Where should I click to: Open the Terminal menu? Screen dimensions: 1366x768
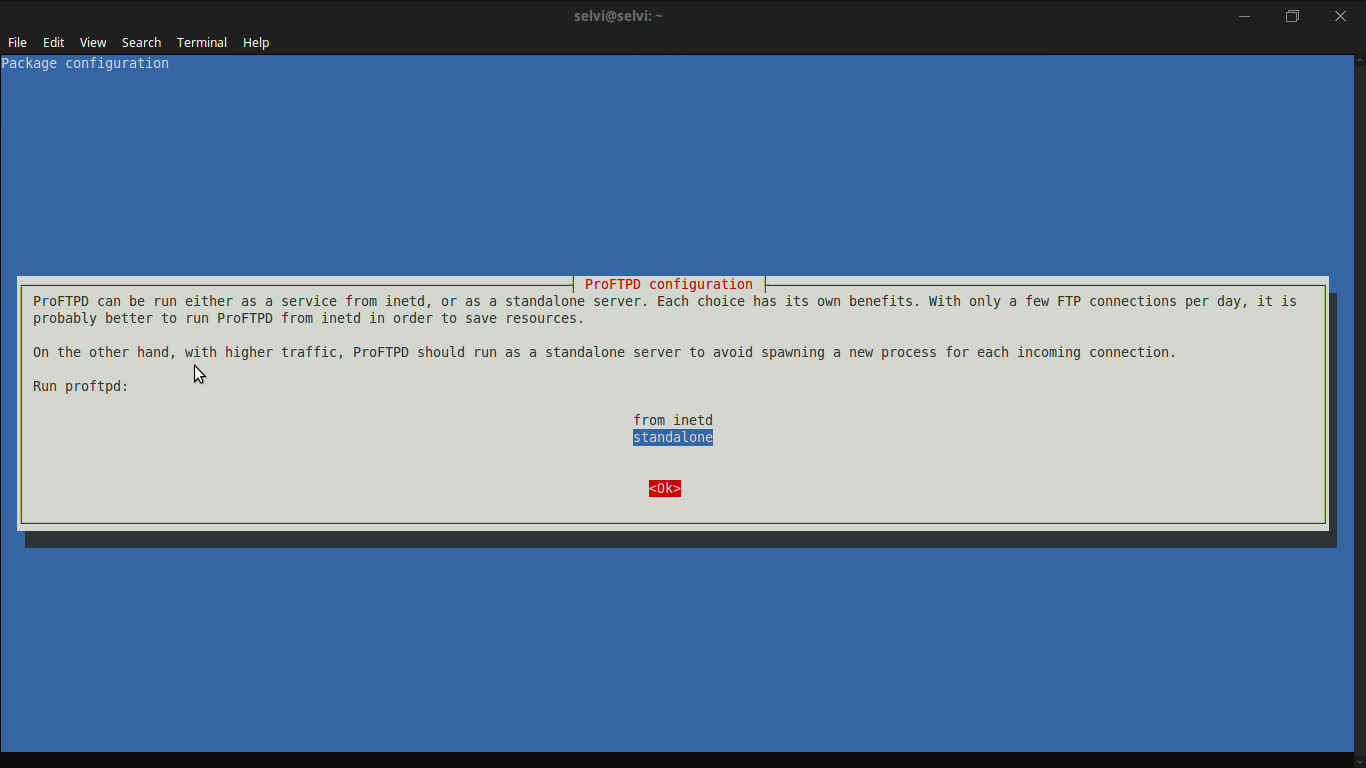click(202, 42)
